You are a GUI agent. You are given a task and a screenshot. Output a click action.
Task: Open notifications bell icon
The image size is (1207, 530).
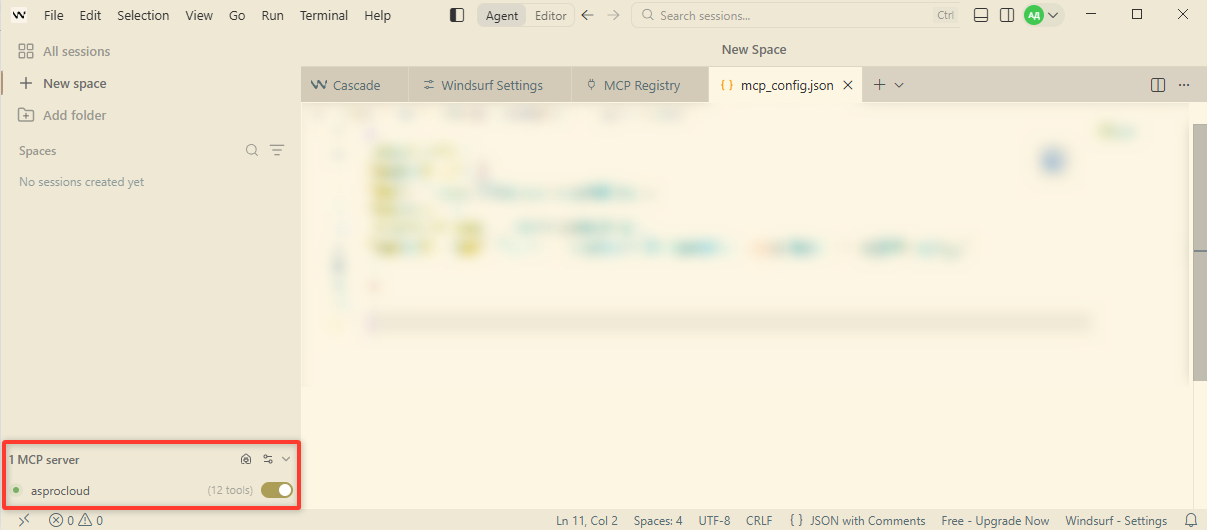1190,520
